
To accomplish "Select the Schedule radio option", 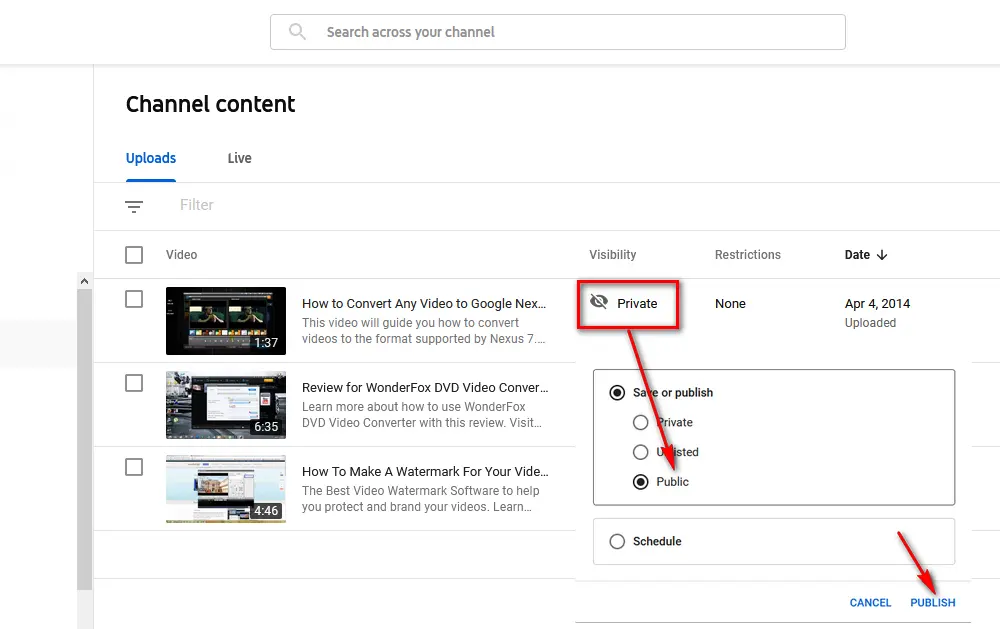I will click(x=617, y=542).
